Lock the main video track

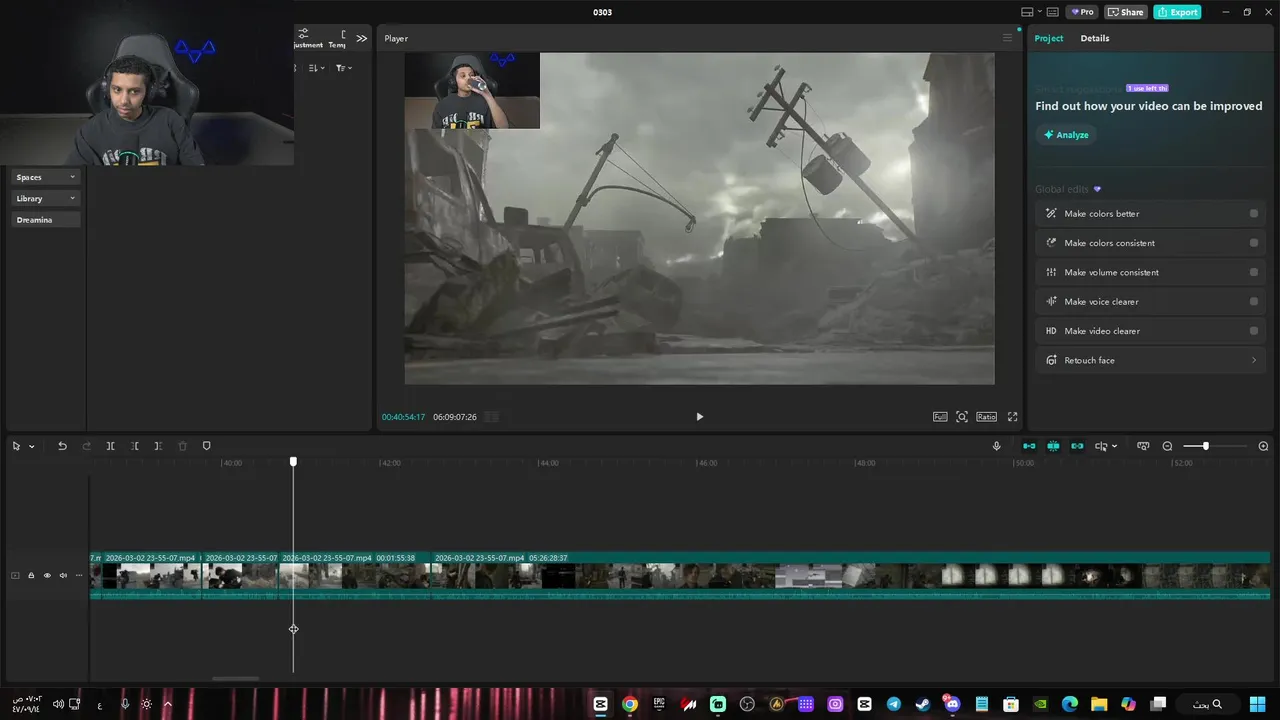point(31,575)
